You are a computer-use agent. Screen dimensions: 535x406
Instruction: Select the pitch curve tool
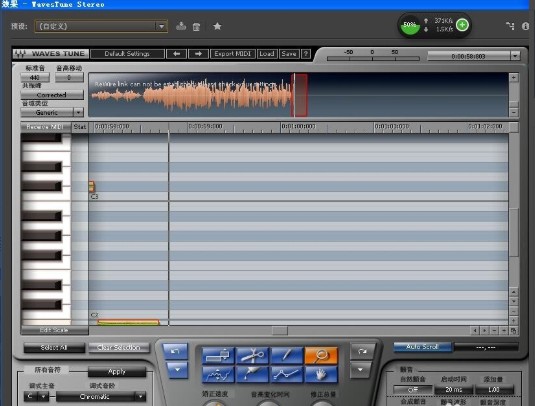(218, 375)
